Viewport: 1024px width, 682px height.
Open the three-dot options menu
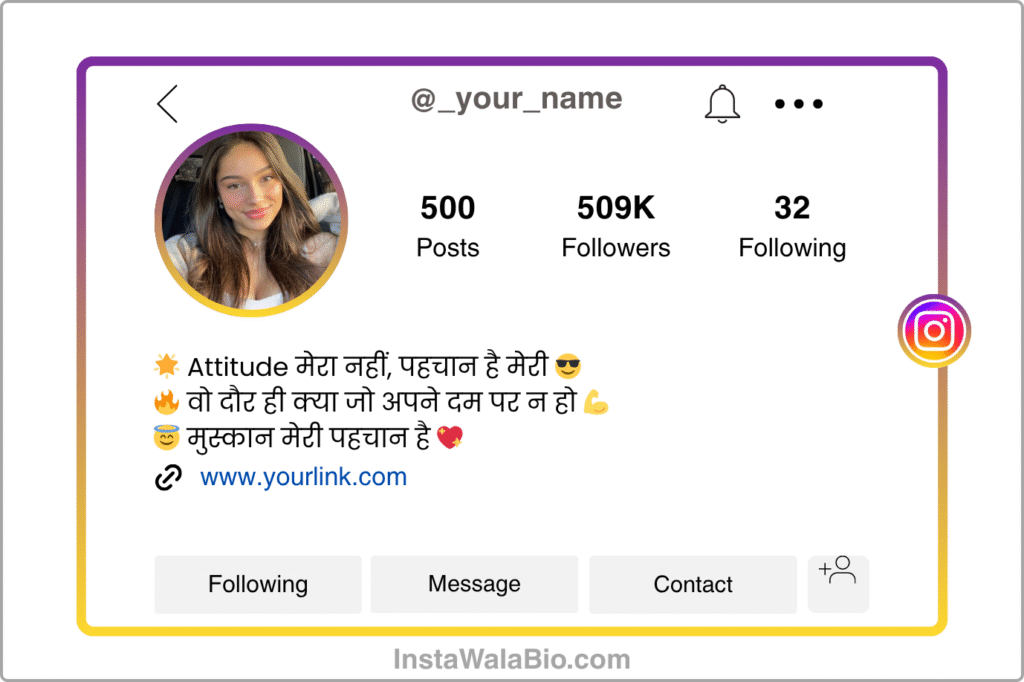(799, 104)
